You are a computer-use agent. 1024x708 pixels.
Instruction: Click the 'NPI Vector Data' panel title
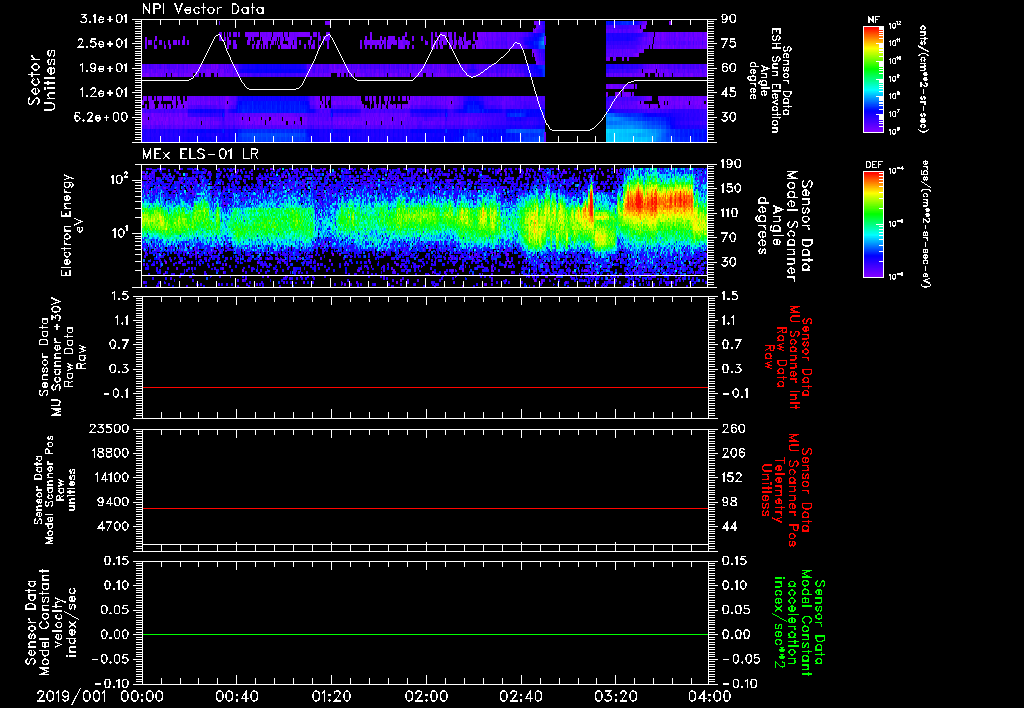click(x=203, y=9)
